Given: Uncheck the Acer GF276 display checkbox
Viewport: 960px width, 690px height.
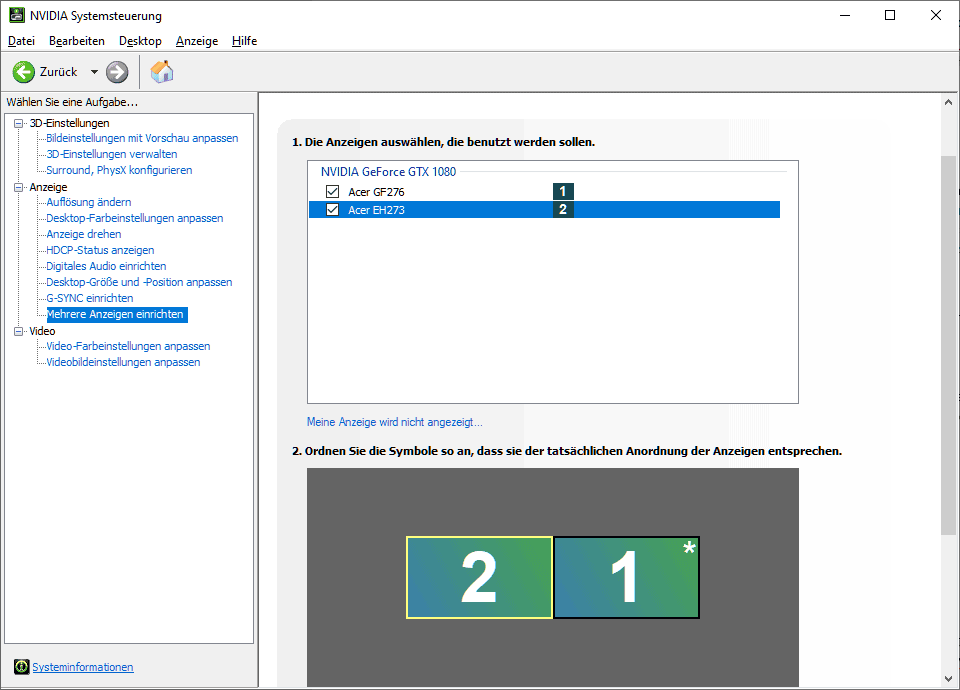Looking at the screenshot, I should pos(333,191).
